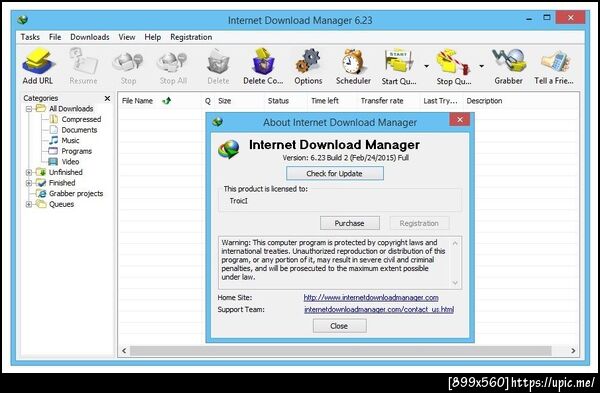The width and height of the screenshot is (600, 393).
Task: Open dropdown arrow next to Start Queue
Action: [x=426, y=66]
